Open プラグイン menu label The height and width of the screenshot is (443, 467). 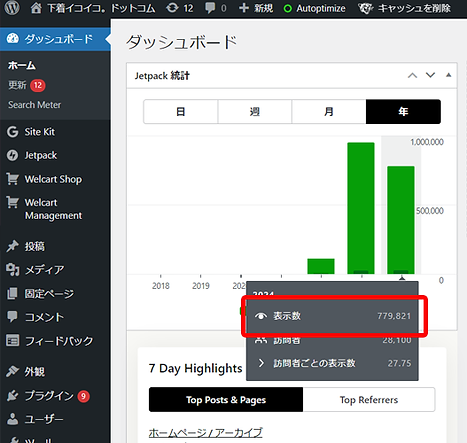[x=49, y=396]
